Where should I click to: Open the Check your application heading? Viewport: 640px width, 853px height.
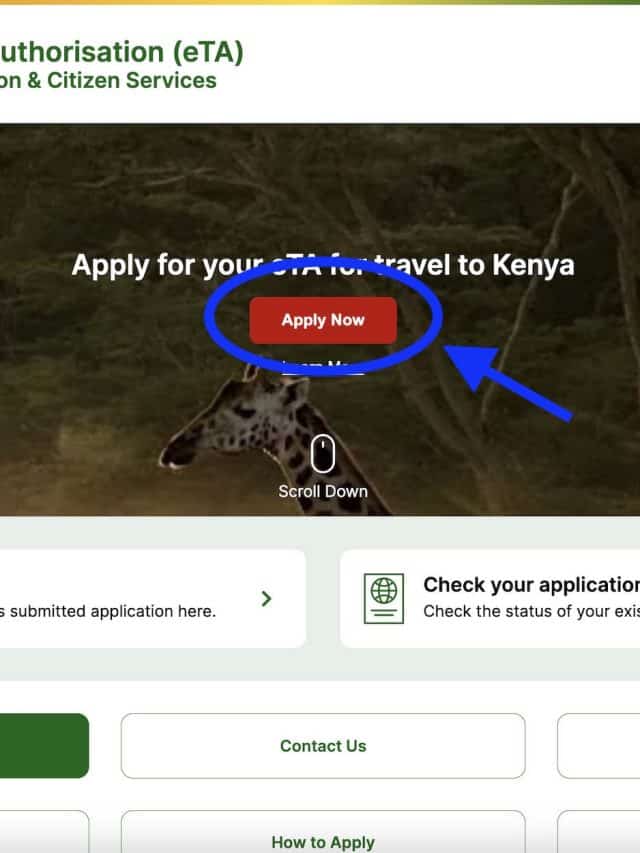tap(531, 585)
